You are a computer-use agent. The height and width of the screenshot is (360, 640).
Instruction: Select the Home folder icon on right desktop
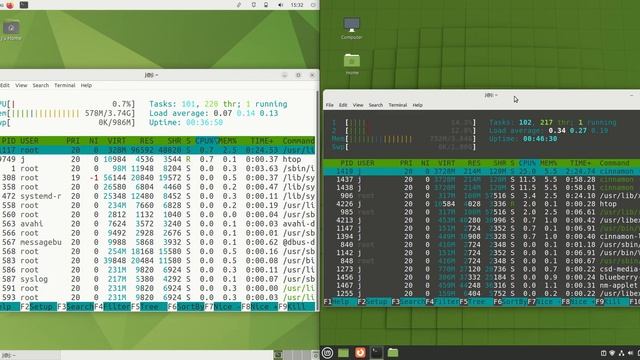[x=352, y=64]
